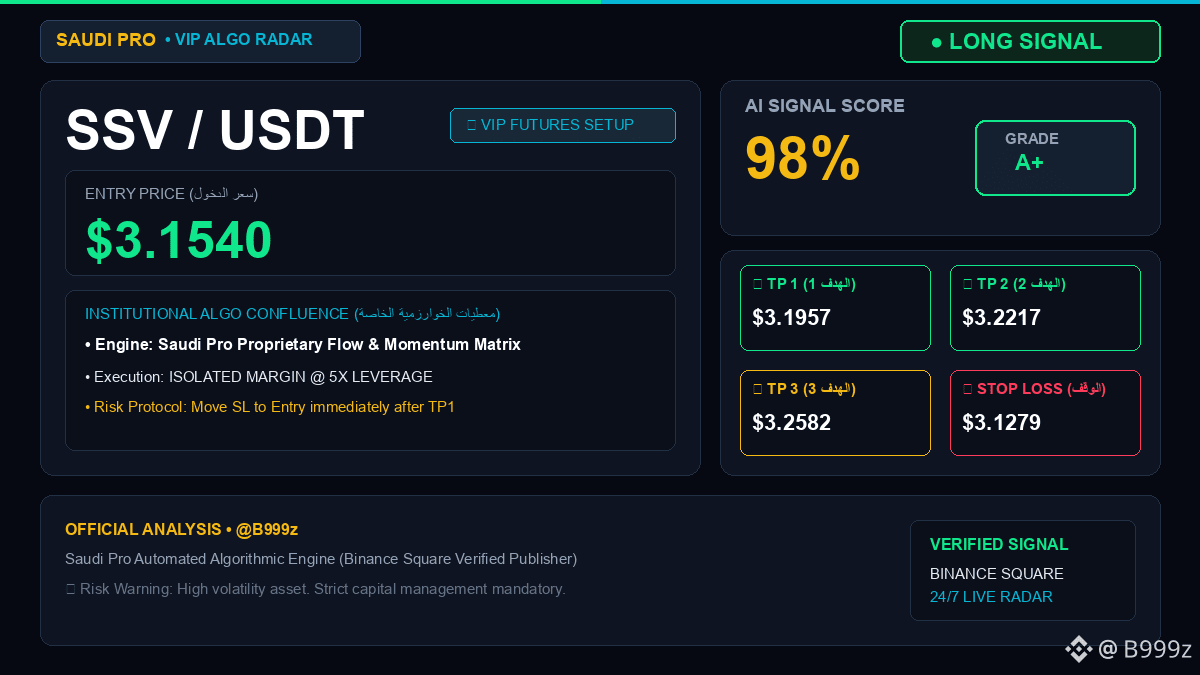Click the 98% AI signal score
Screen dimensions: 1200x675
[x=803, y=158]
